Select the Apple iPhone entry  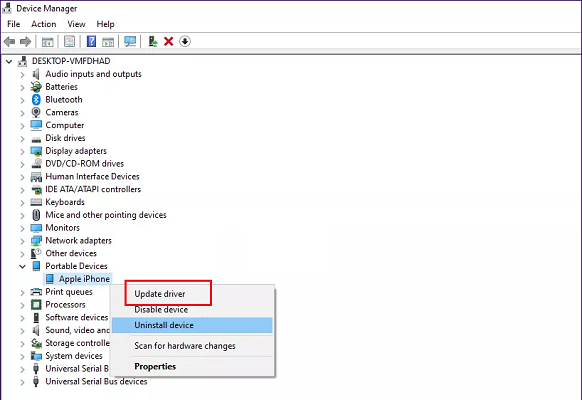coord(84,279)
